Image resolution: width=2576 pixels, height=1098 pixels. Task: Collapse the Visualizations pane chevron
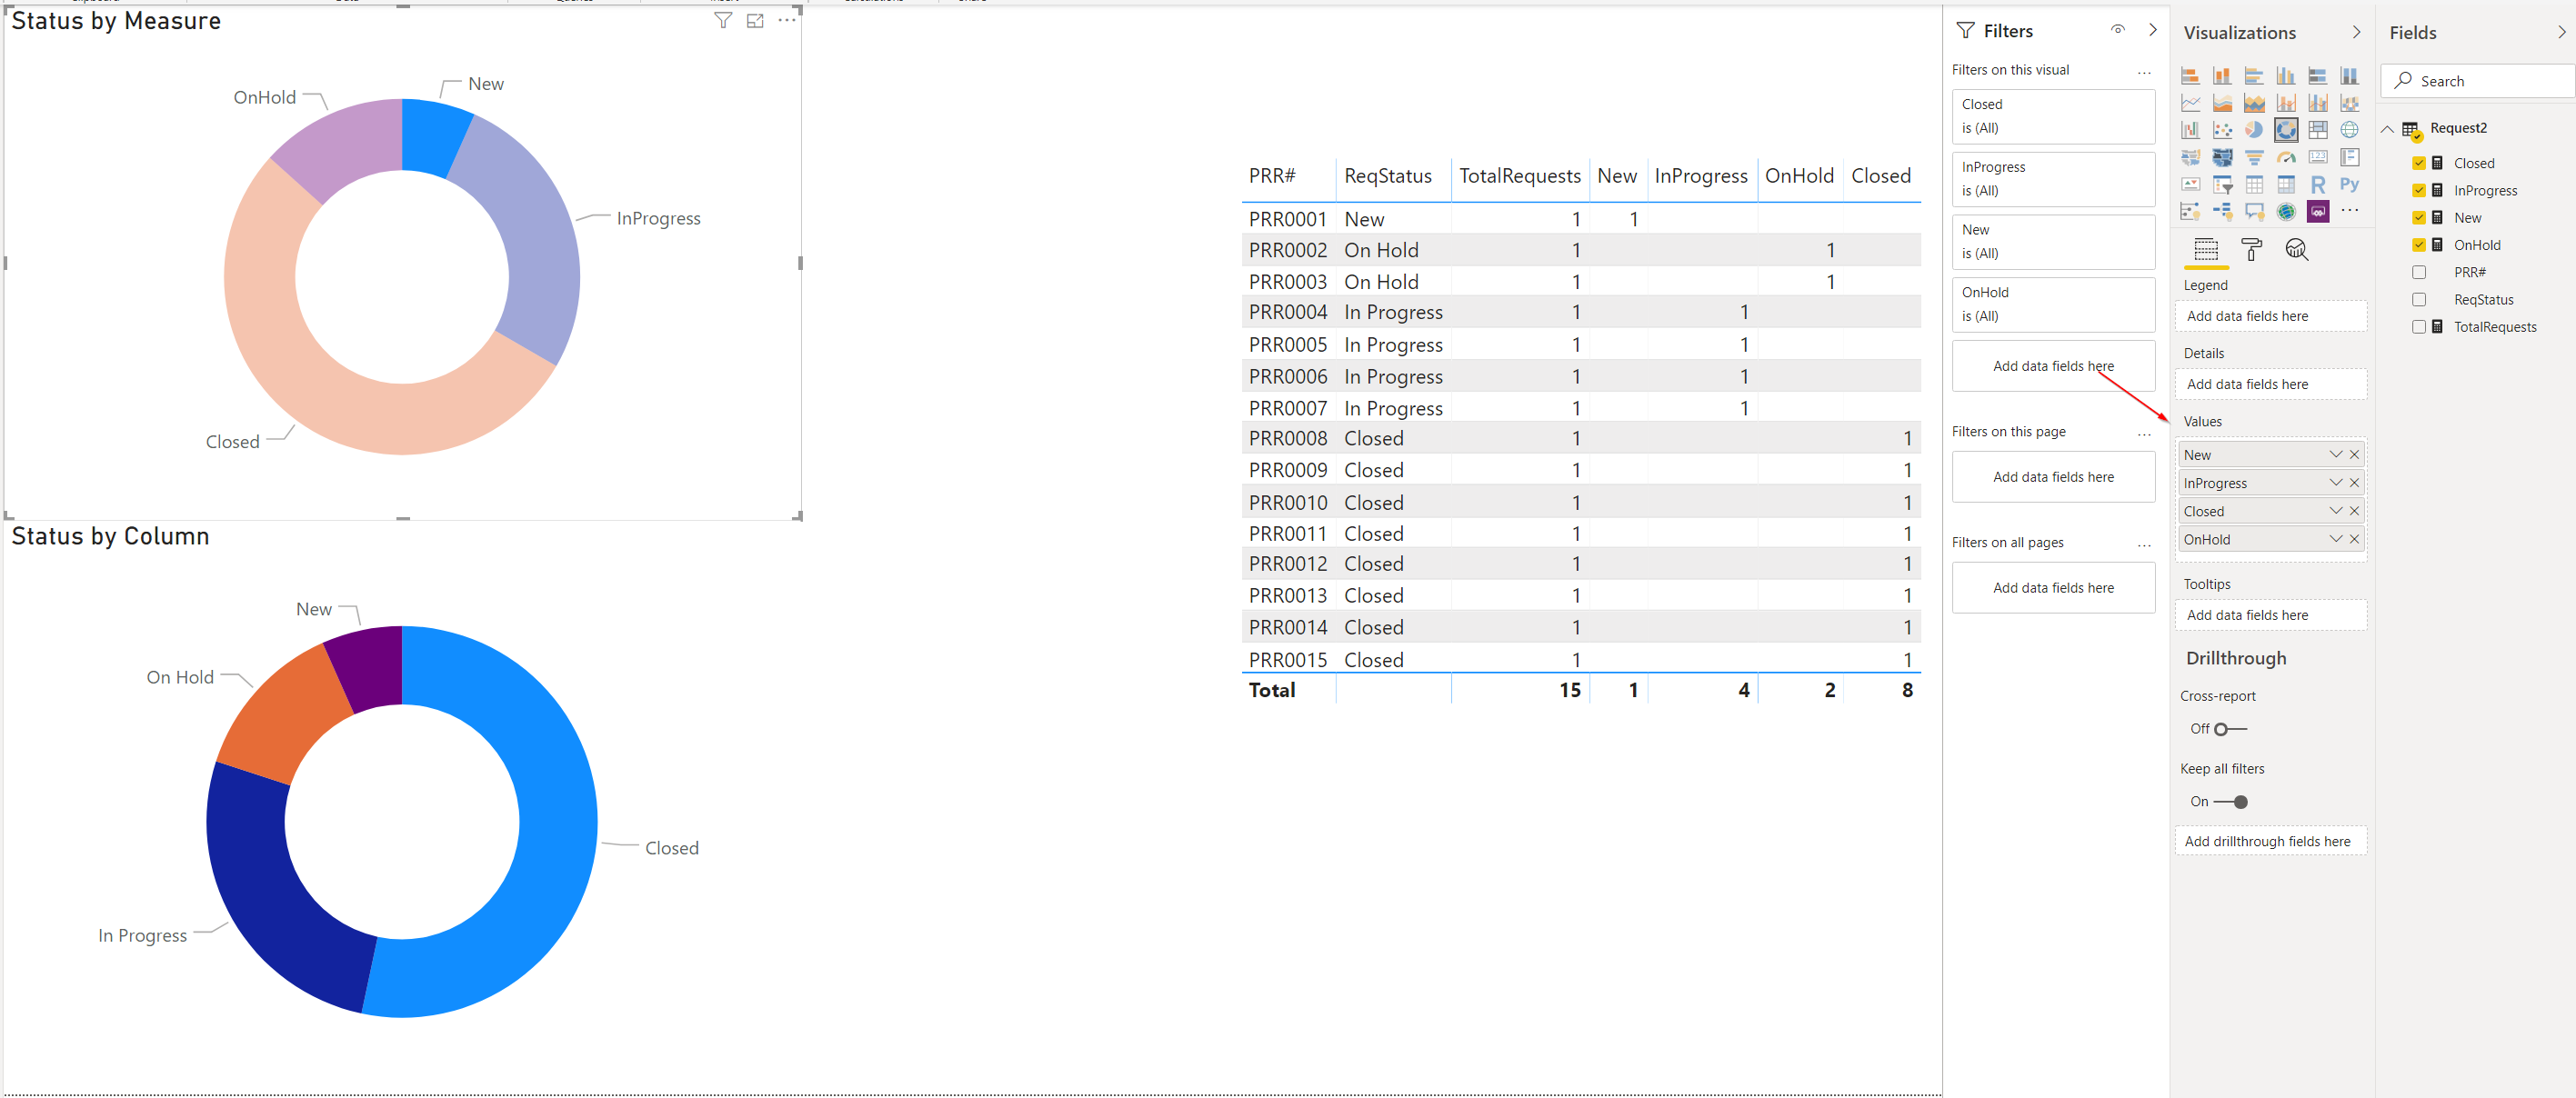(x=2357, y=32)
